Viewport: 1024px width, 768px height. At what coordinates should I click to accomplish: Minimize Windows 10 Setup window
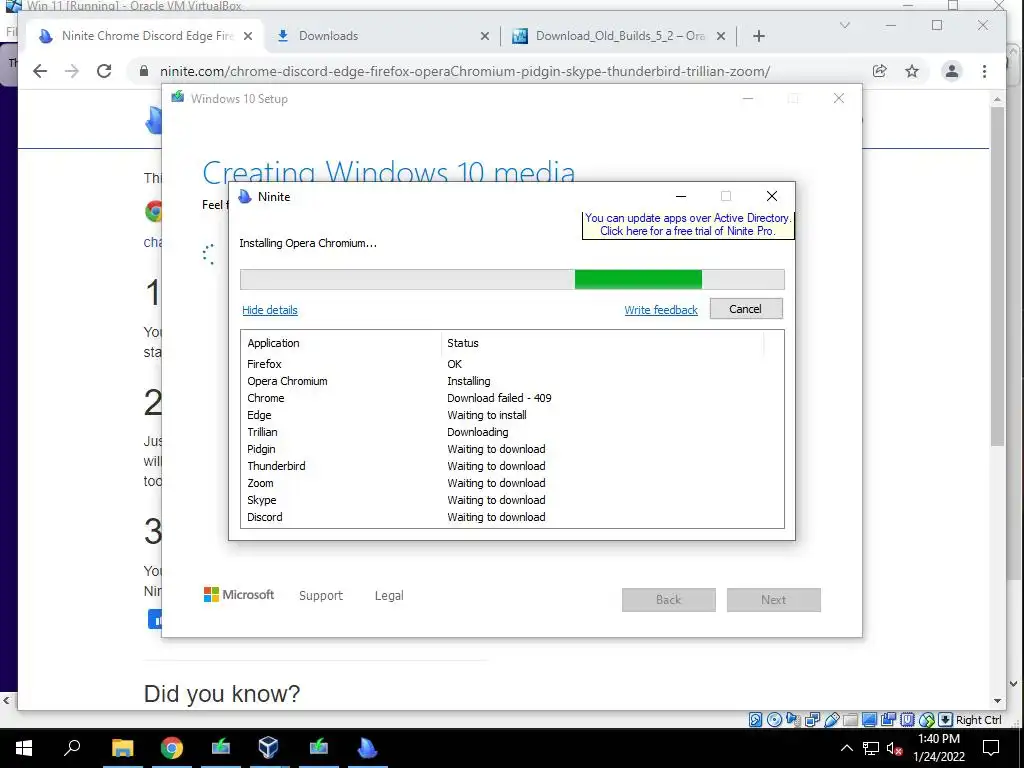pos(748,99)
